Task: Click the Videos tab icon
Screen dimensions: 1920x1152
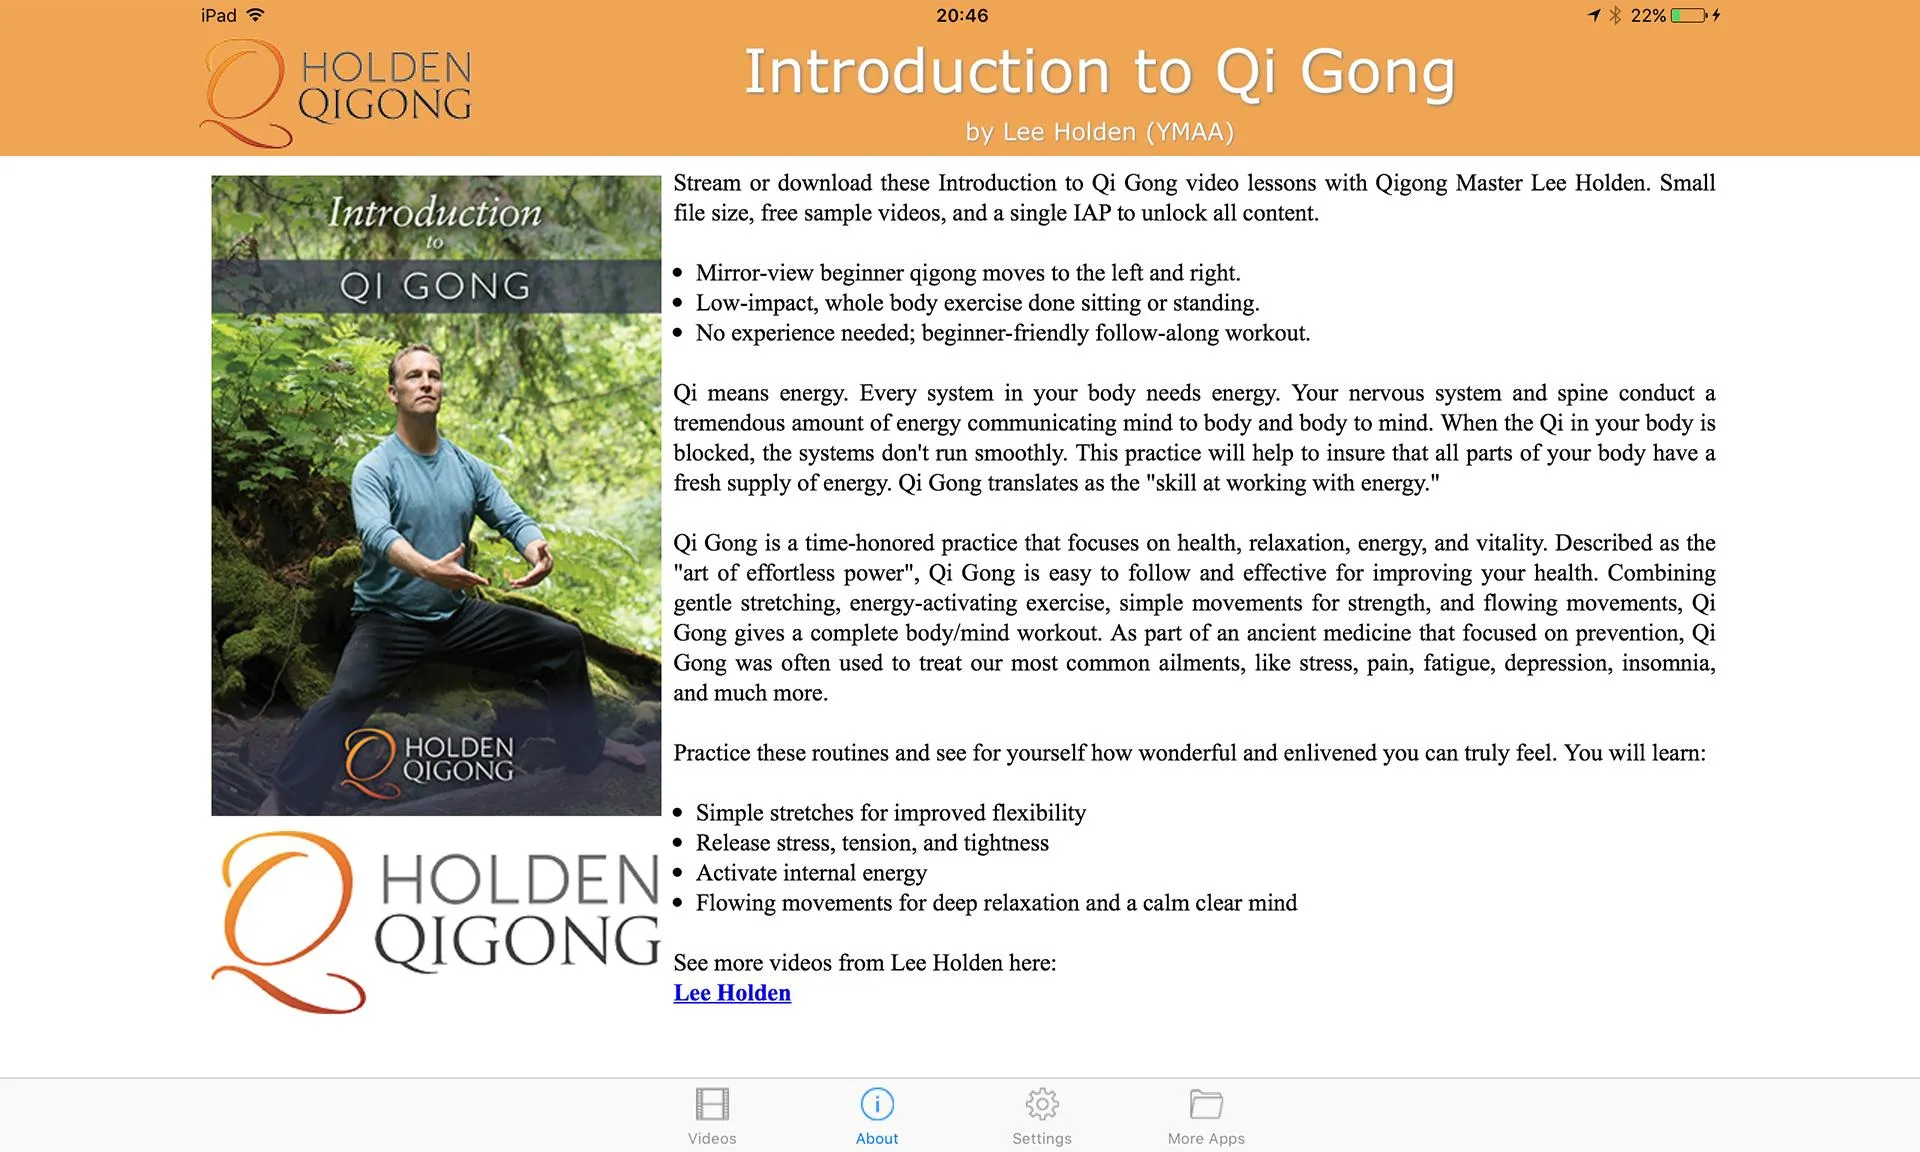Action: (x=710, y=1103)
